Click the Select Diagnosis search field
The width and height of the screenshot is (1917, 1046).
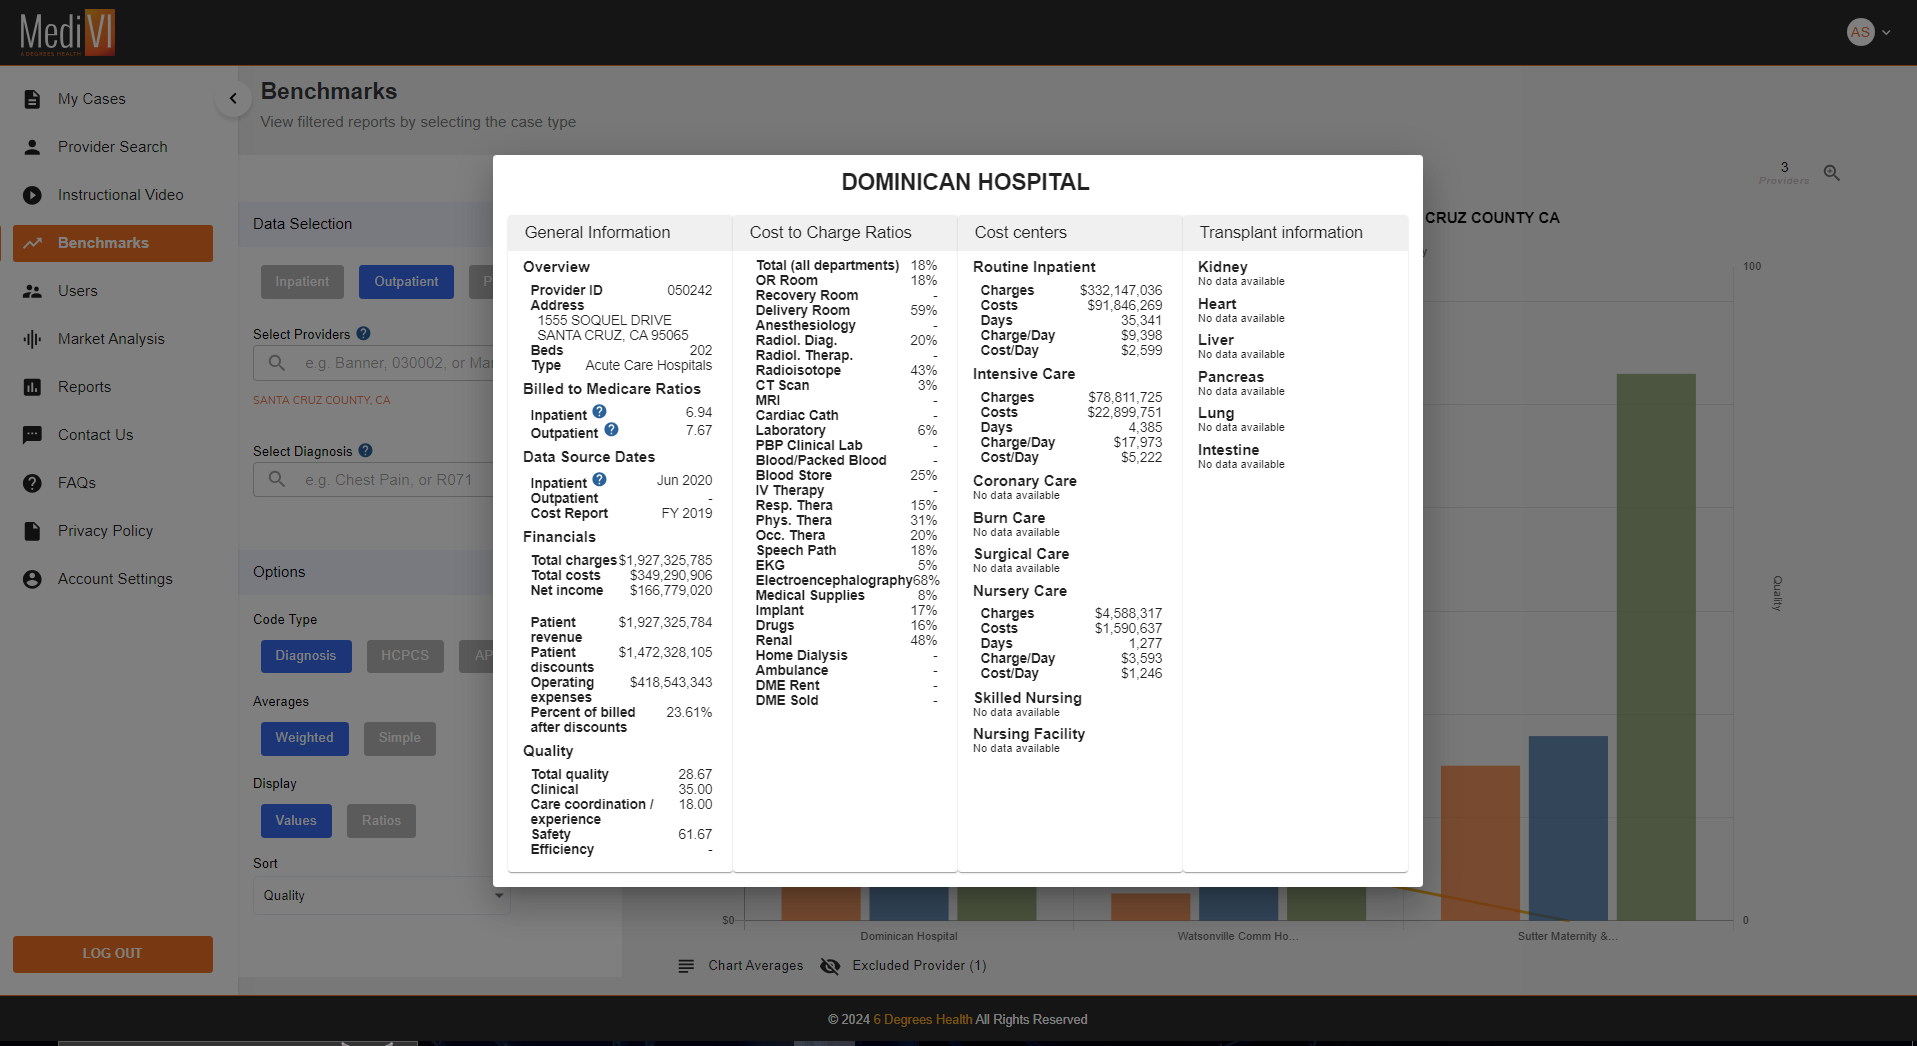(x=381, y=480)
